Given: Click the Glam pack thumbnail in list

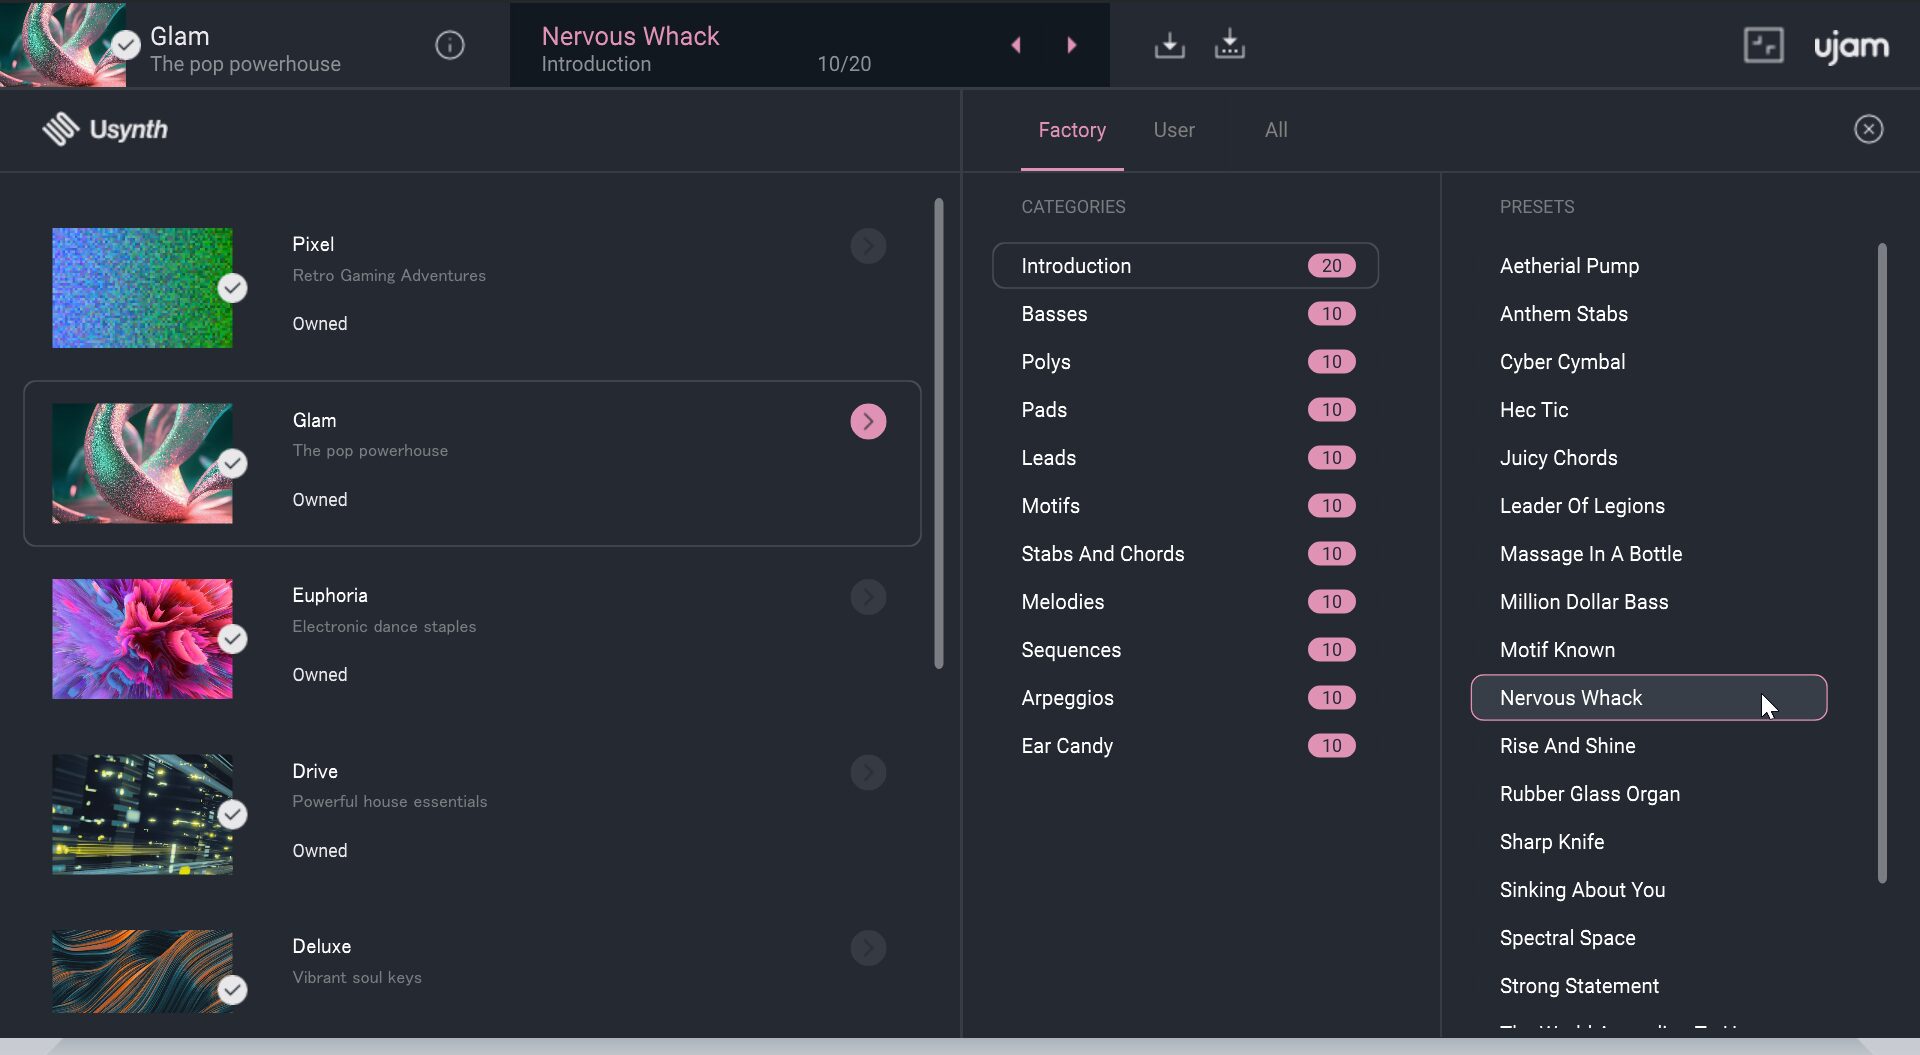Looking at the screenshot, I should coord(142,464).
